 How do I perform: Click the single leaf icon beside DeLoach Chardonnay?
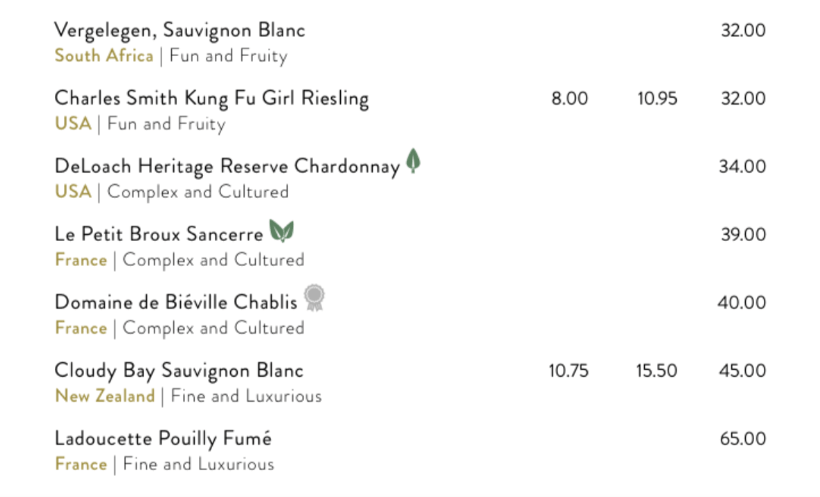pos(413,161)
